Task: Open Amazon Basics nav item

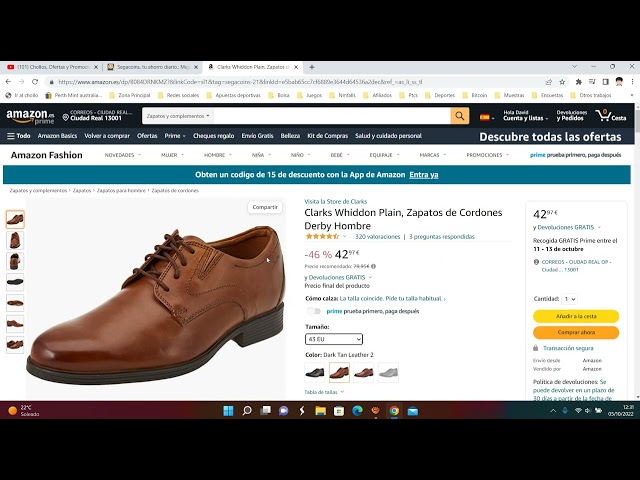Action: tap(57, 136)
